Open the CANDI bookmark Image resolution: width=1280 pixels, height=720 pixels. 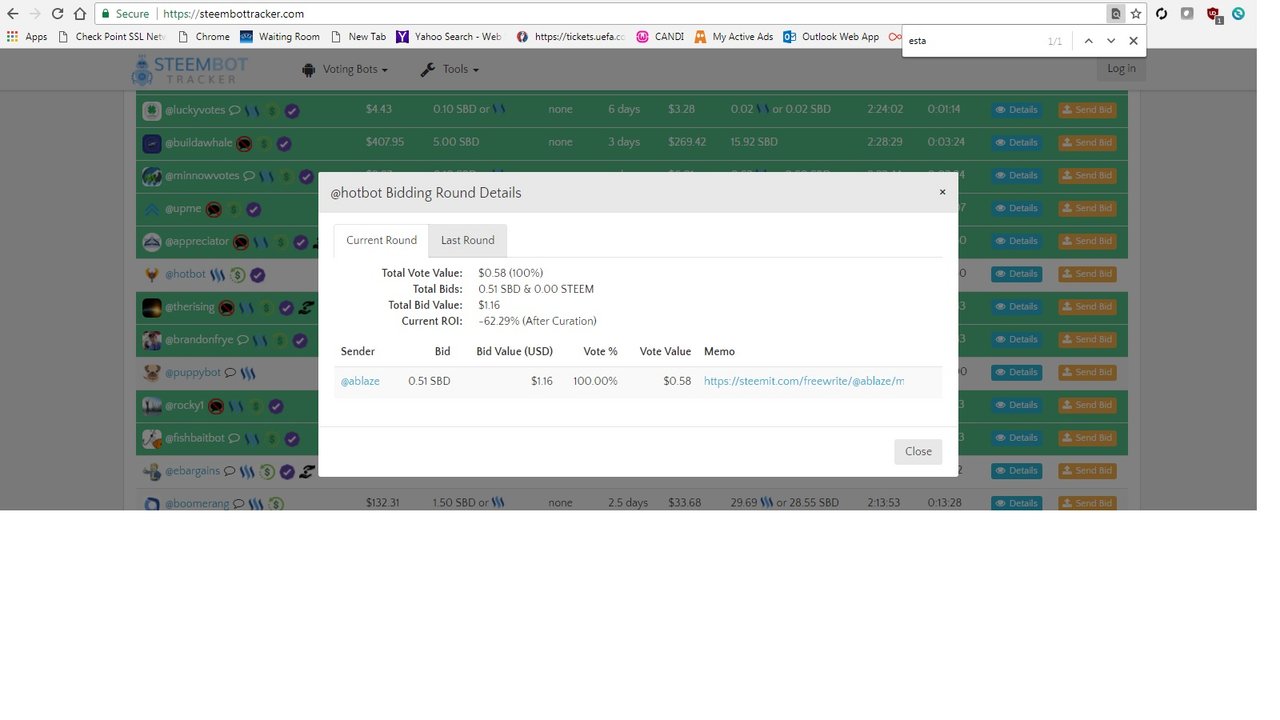660,37
